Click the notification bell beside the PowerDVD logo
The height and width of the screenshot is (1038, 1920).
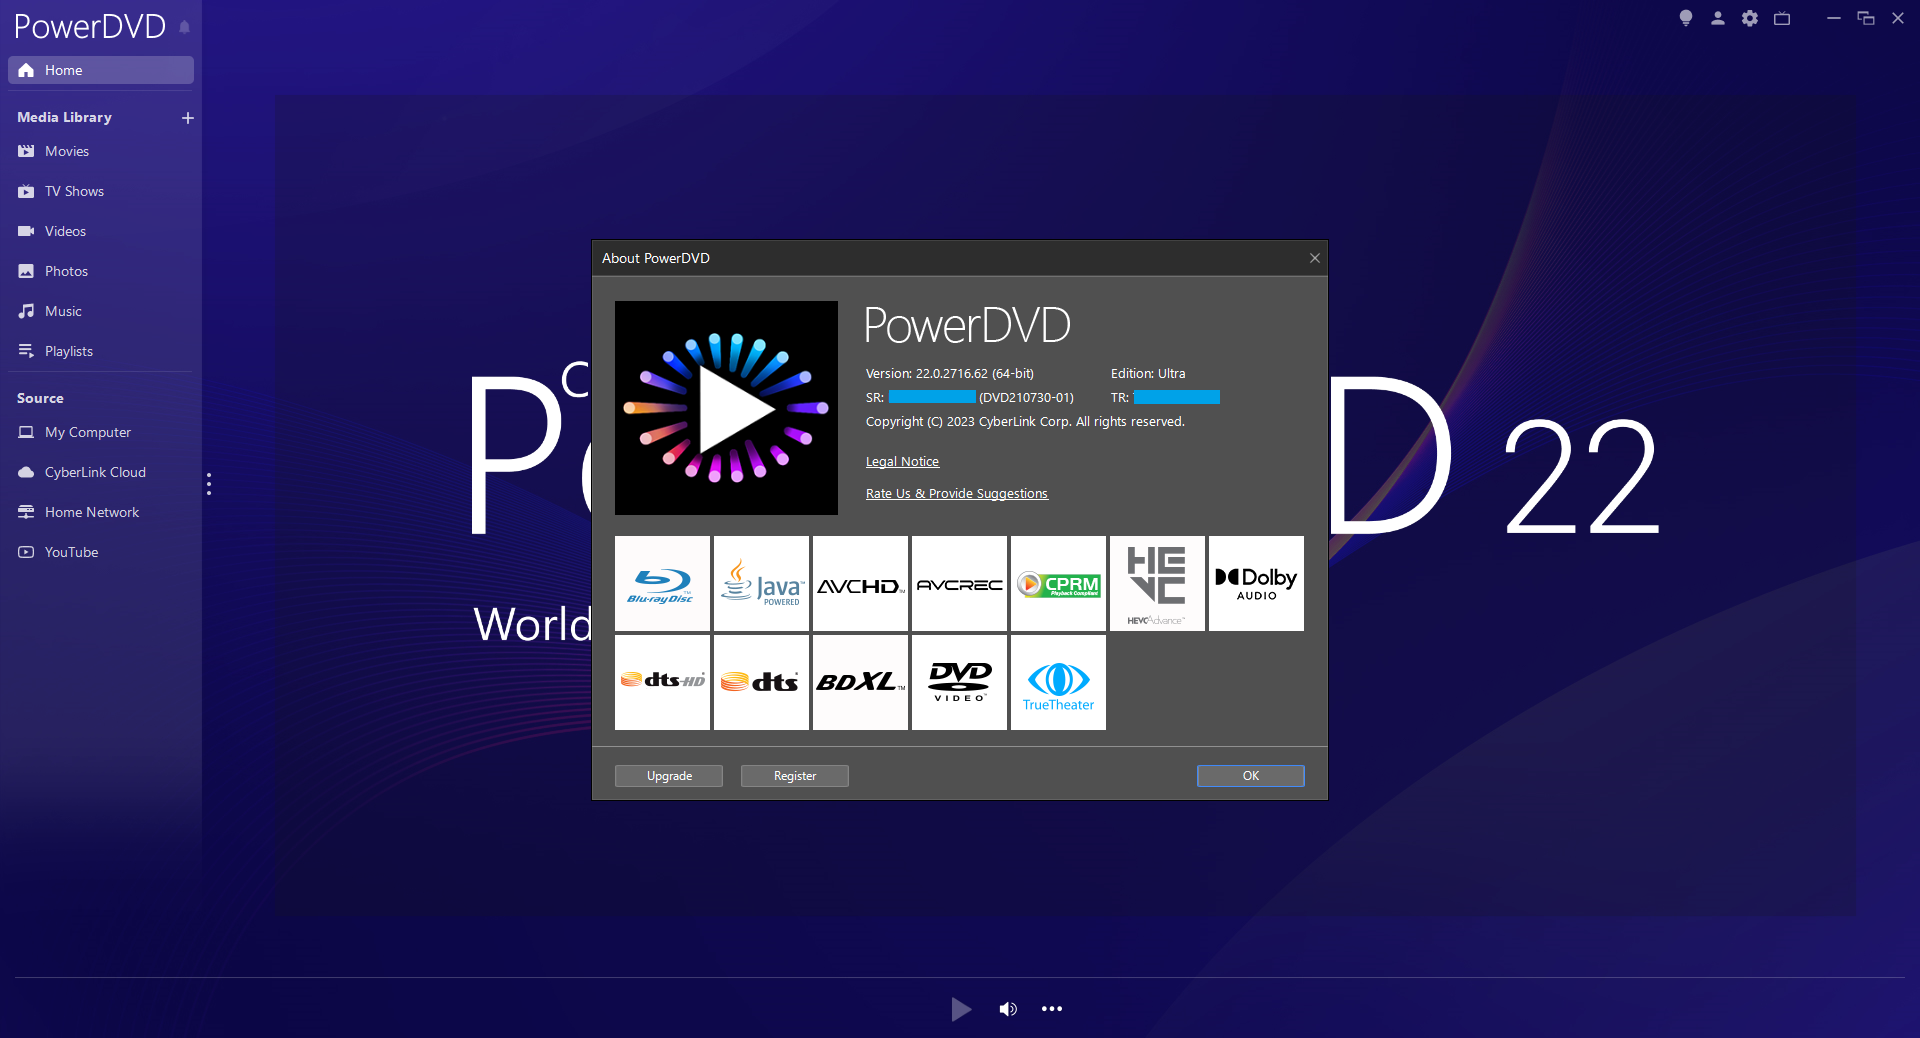(184, 27)
